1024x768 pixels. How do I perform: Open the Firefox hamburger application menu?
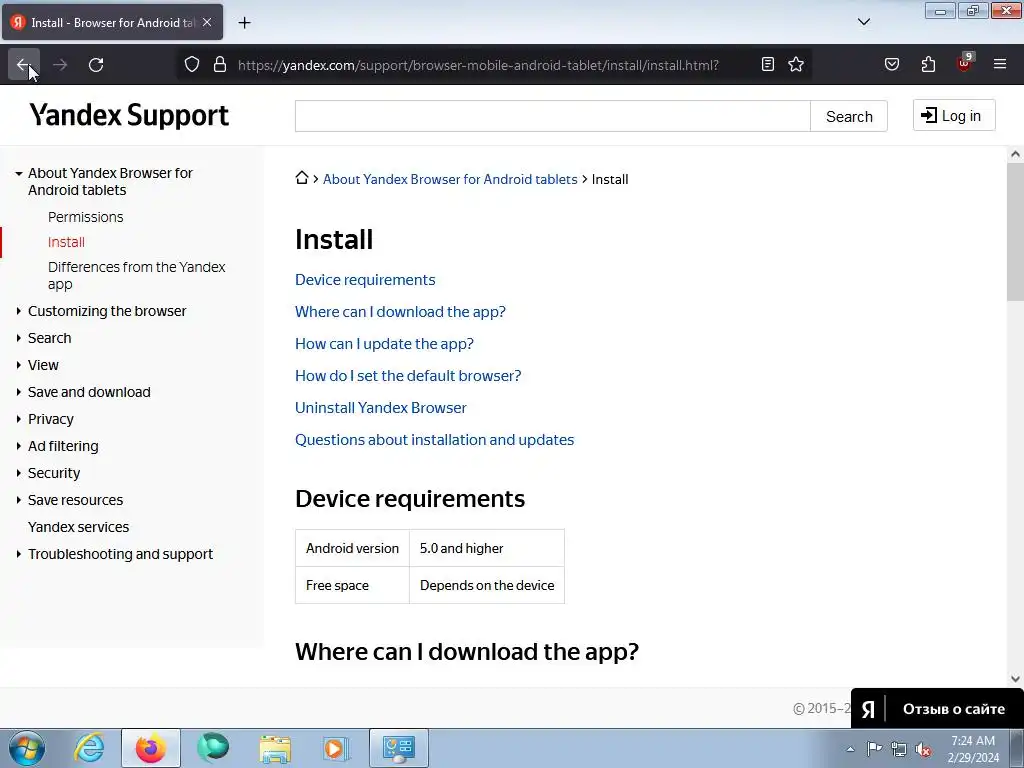pos(1000,64)
